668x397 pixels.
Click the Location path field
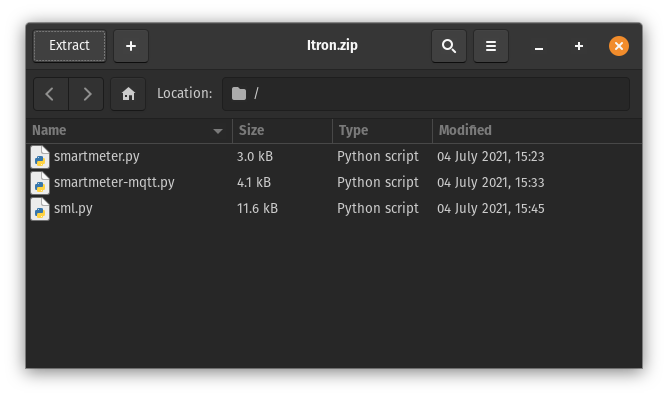(x=426, y=94)
